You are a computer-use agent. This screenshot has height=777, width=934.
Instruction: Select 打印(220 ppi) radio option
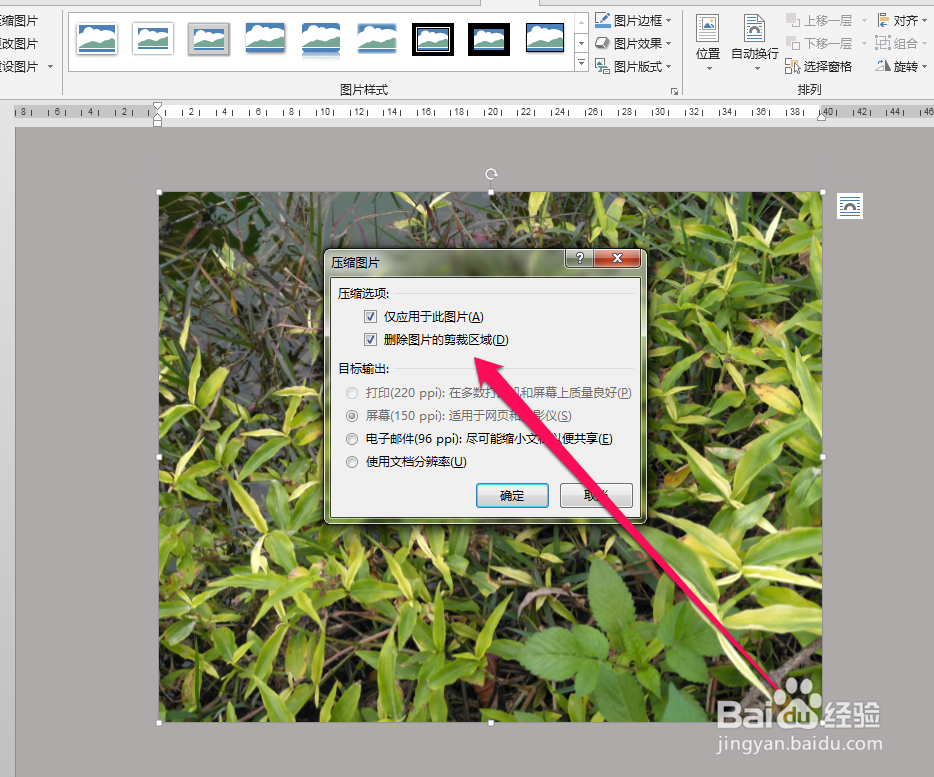[352, 393]
